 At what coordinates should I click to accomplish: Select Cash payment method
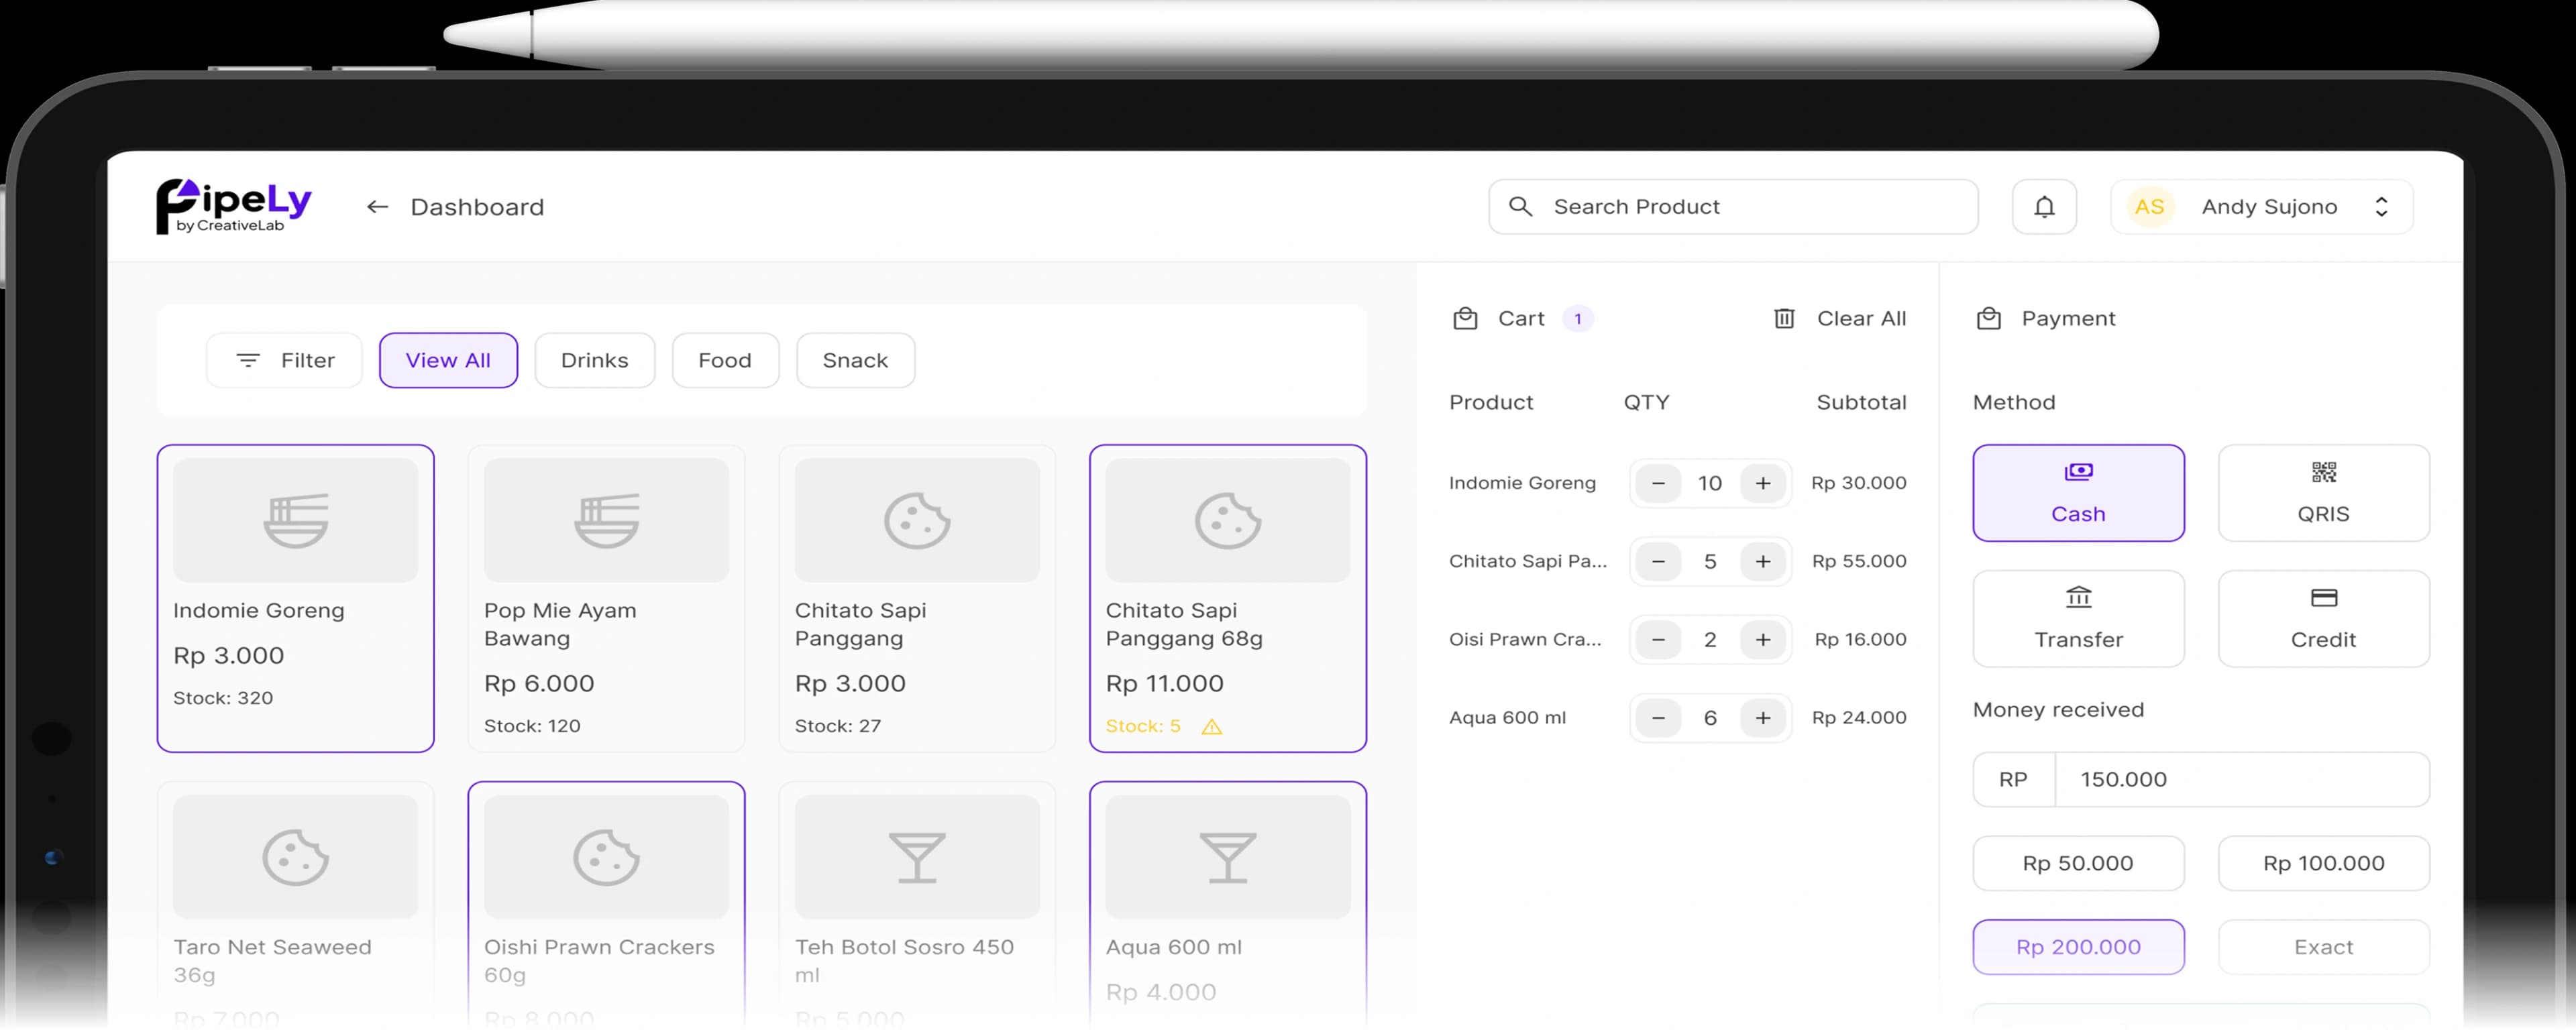pyautogui.click(x=2078, y=493)
